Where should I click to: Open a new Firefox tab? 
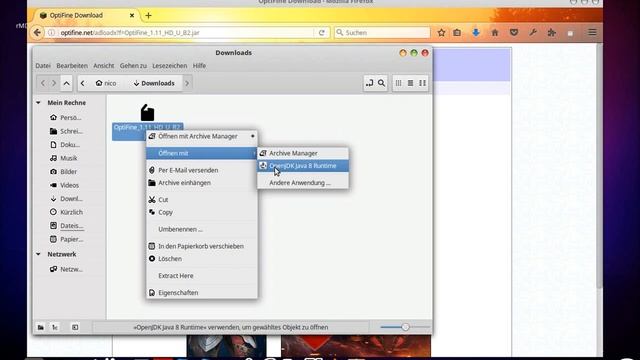click(x=148, y=16)
